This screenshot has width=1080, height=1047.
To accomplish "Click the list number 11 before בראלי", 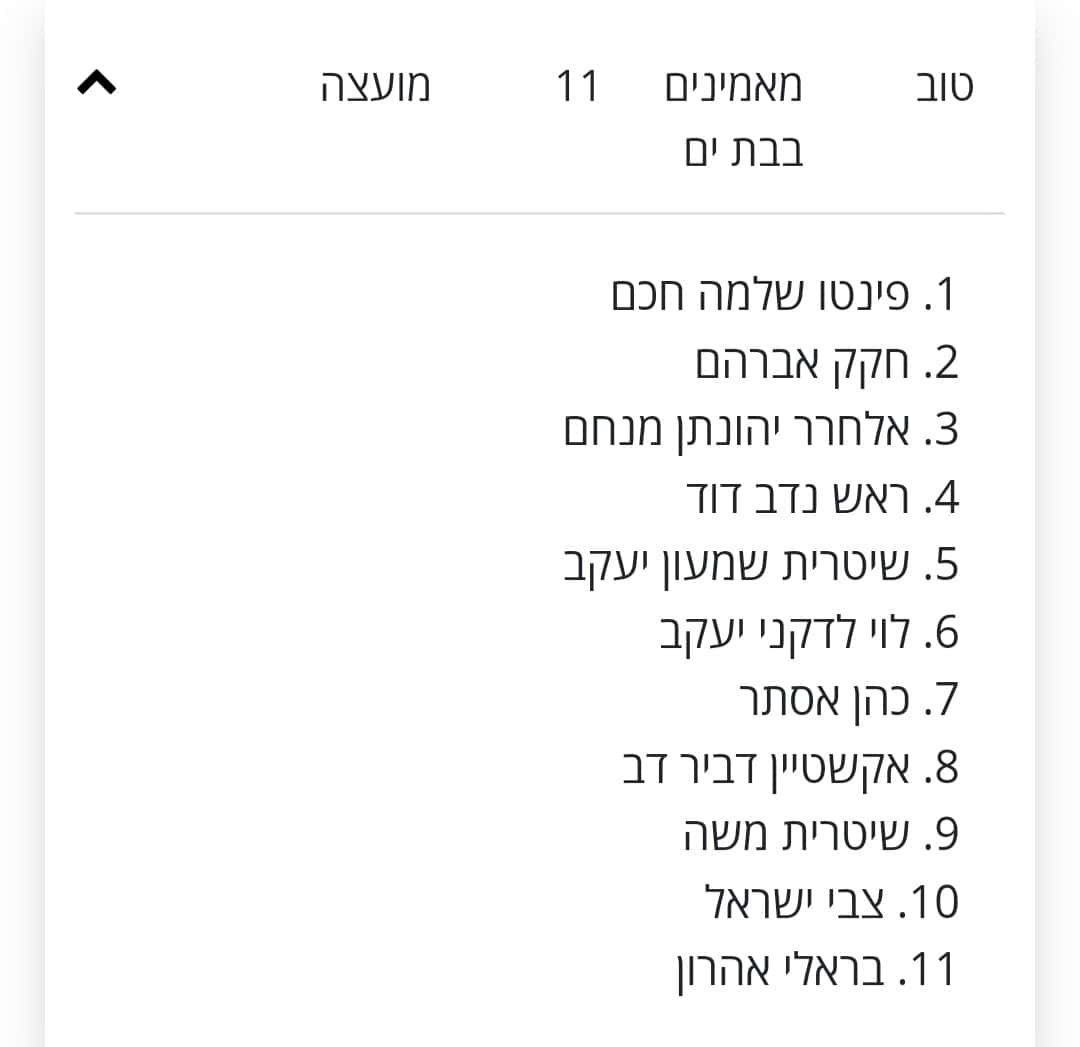I will point(933,971).
